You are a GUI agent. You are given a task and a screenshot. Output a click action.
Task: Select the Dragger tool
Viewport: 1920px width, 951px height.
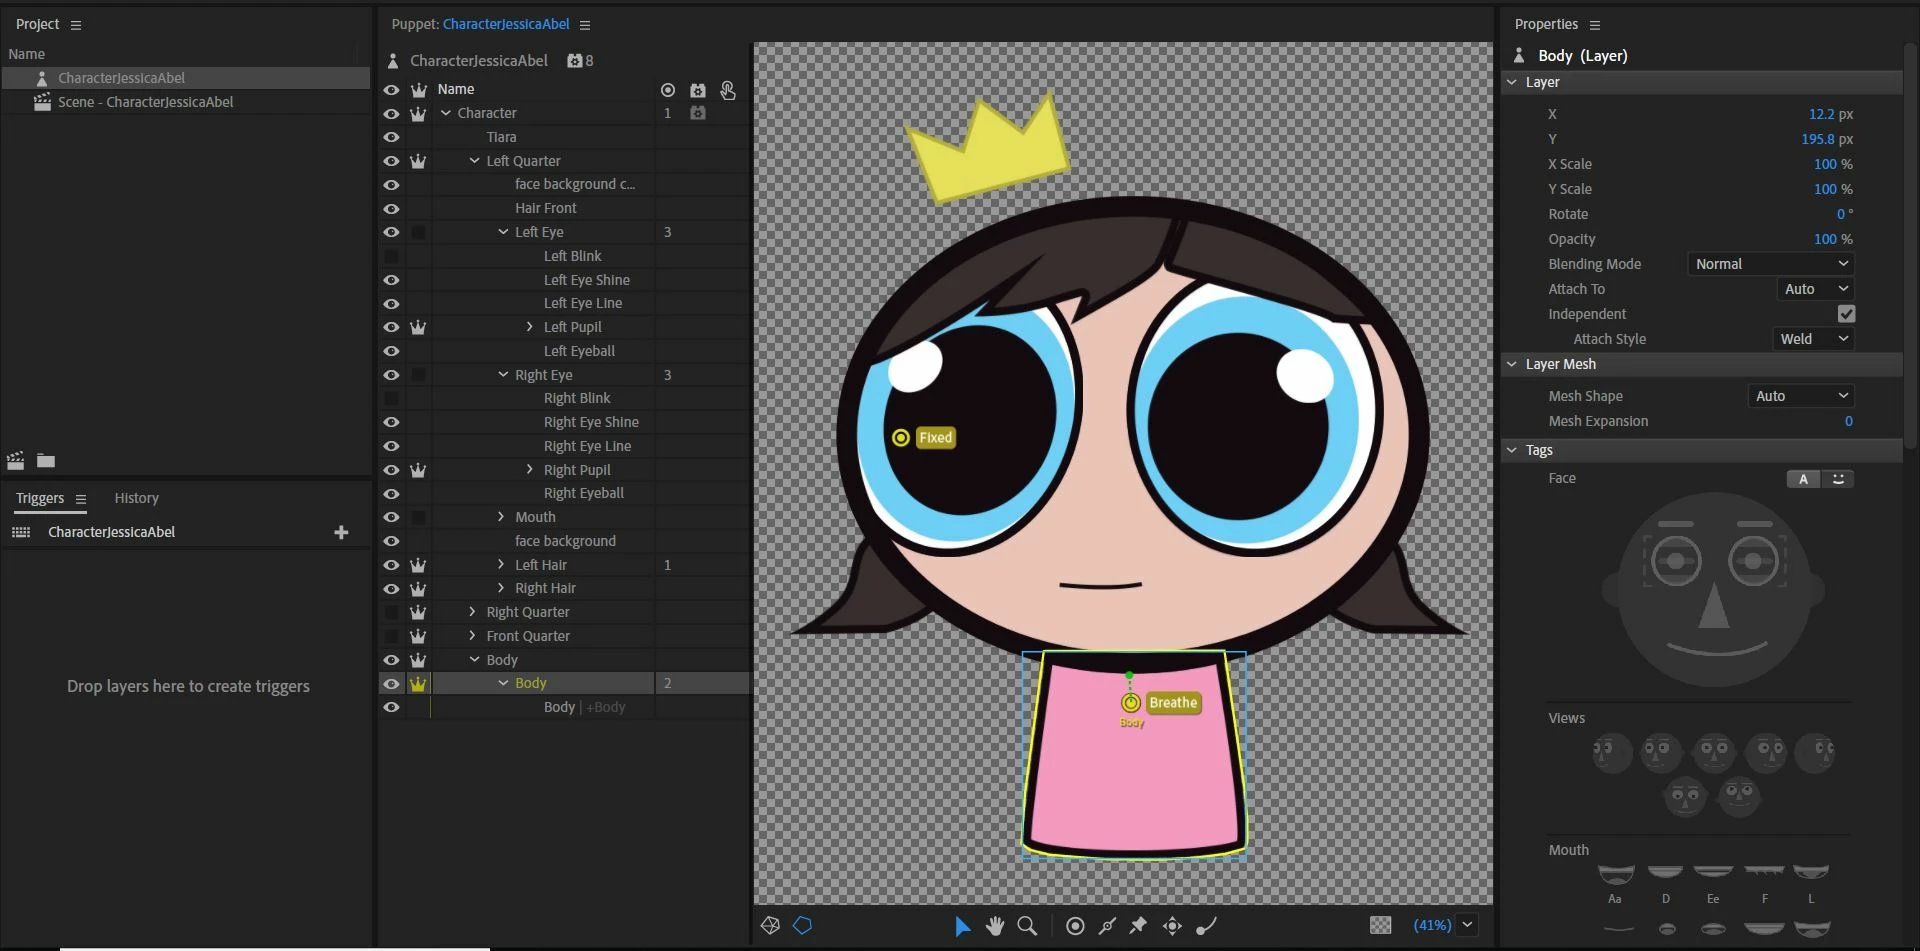pos(1172,926)
